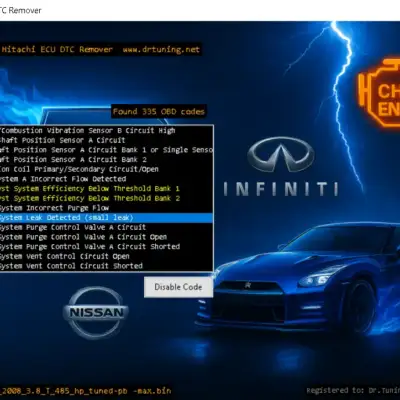The width and height of the screenshot is (400, 400).
Task: Select 'Purge Control Valve A Circuit Shorted' row
Action: 106,247
